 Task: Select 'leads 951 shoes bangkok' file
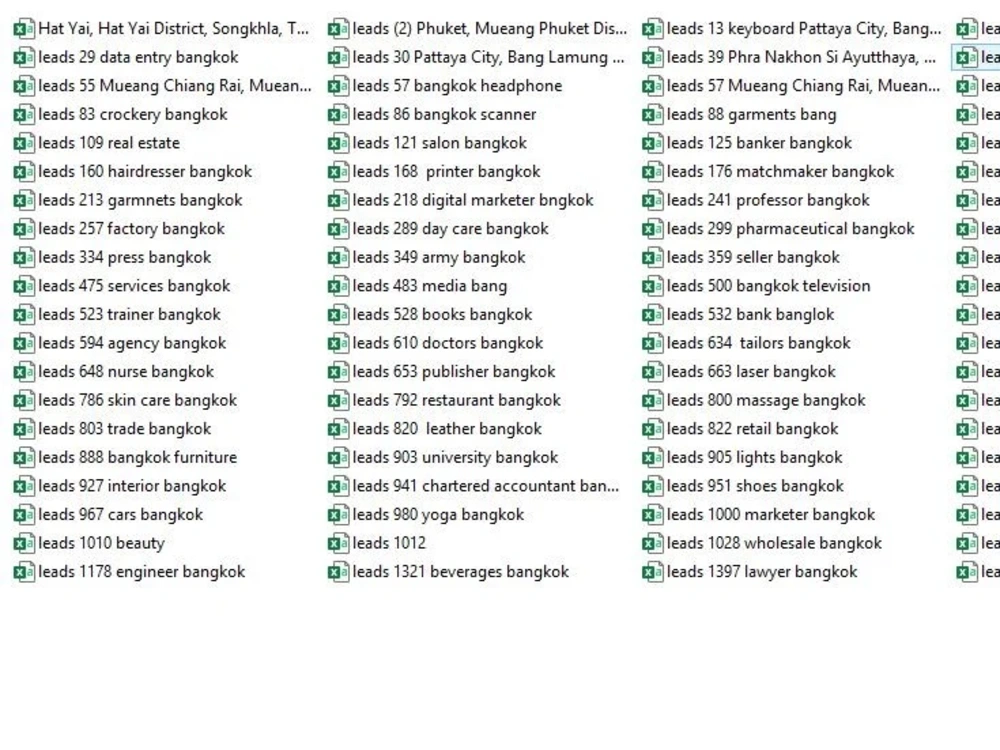click(x=756, y=487)
